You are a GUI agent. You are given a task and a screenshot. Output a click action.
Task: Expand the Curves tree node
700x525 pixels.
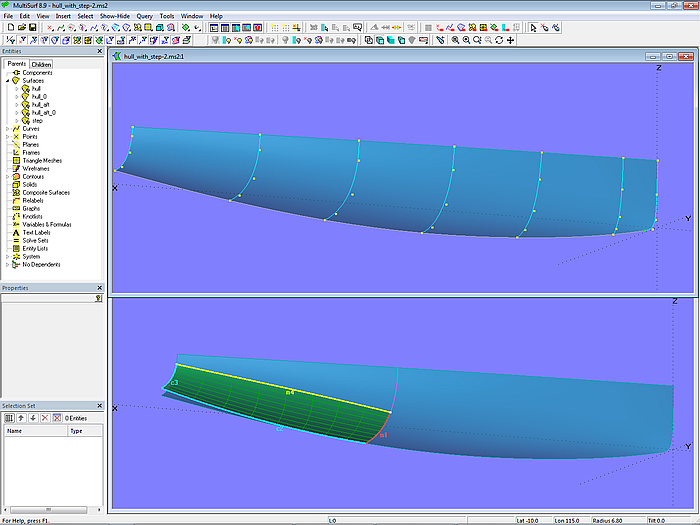pyautogui.click(x=8, y=129)
